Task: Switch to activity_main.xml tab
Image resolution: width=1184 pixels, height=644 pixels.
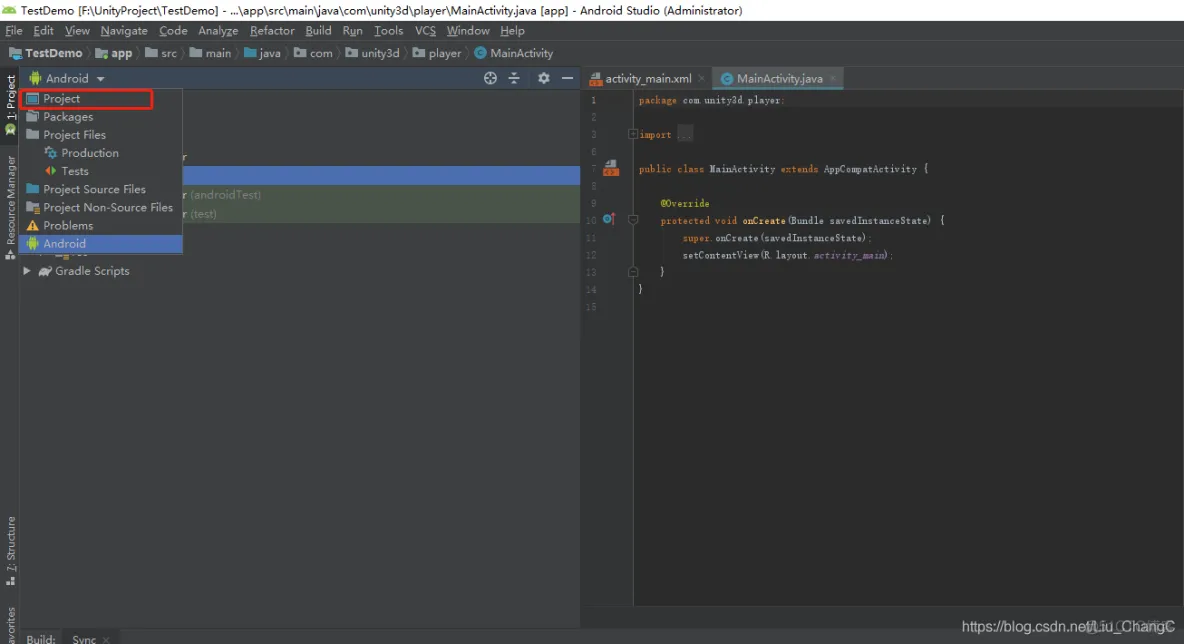Action: (x=648, y=79)
